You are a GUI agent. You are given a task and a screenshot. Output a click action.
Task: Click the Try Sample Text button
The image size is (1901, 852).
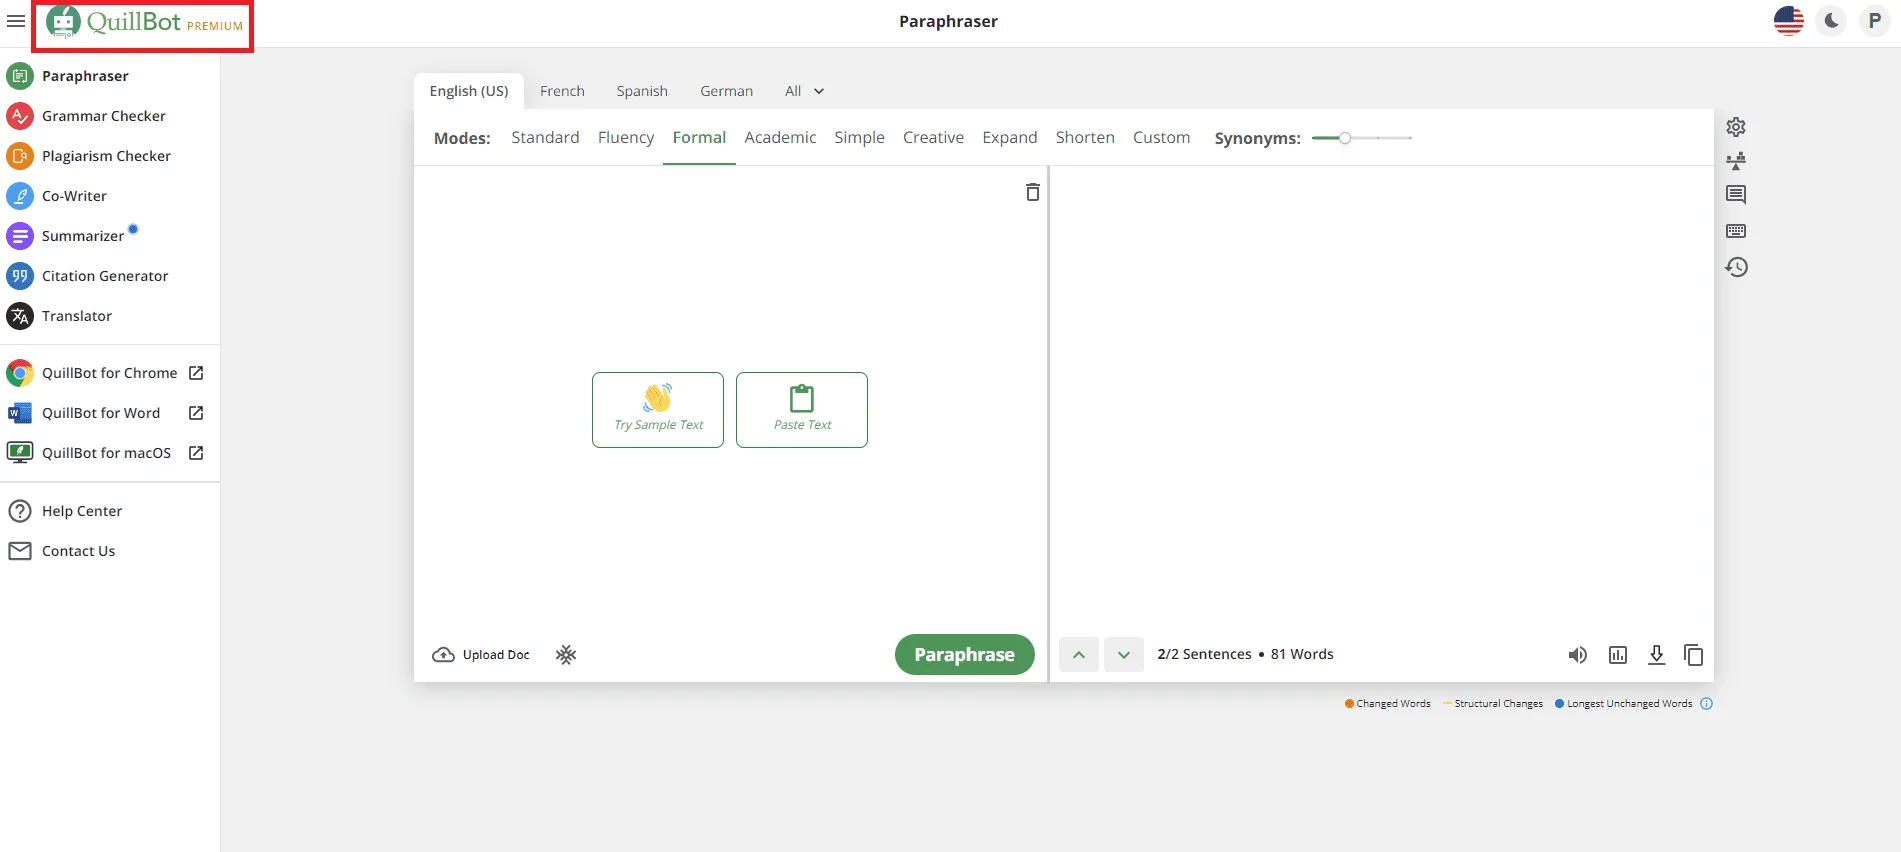(x=658, y=410)
